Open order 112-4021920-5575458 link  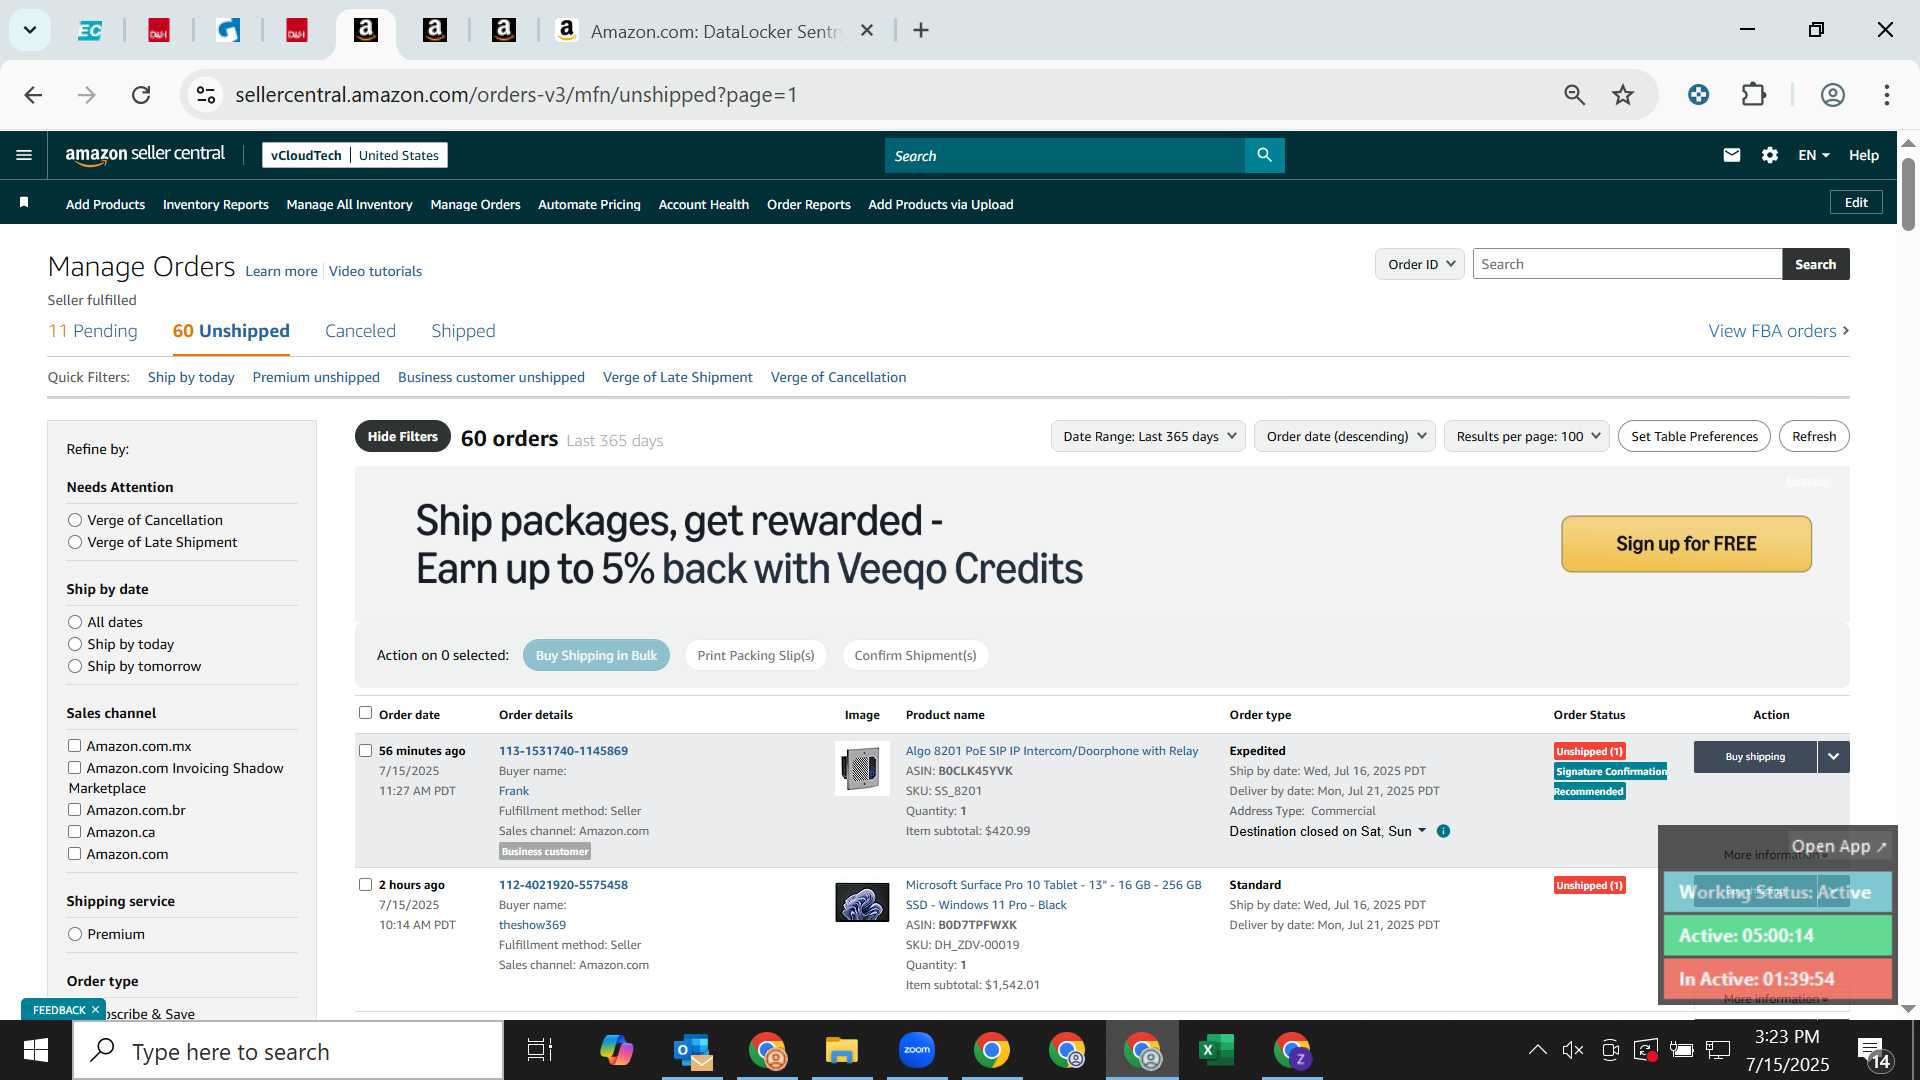[x=563, y=884]
